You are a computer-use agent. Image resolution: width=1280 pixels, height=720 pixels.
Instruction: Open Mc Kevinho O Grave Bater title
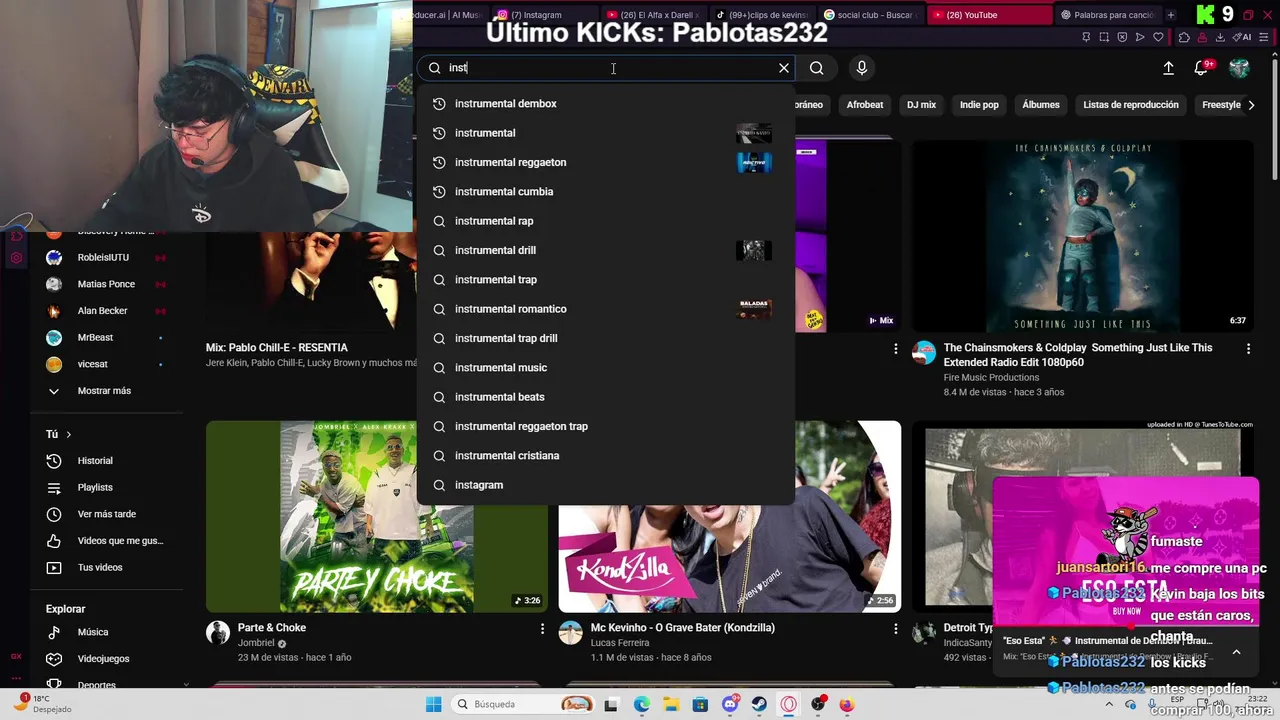[683, 628]
